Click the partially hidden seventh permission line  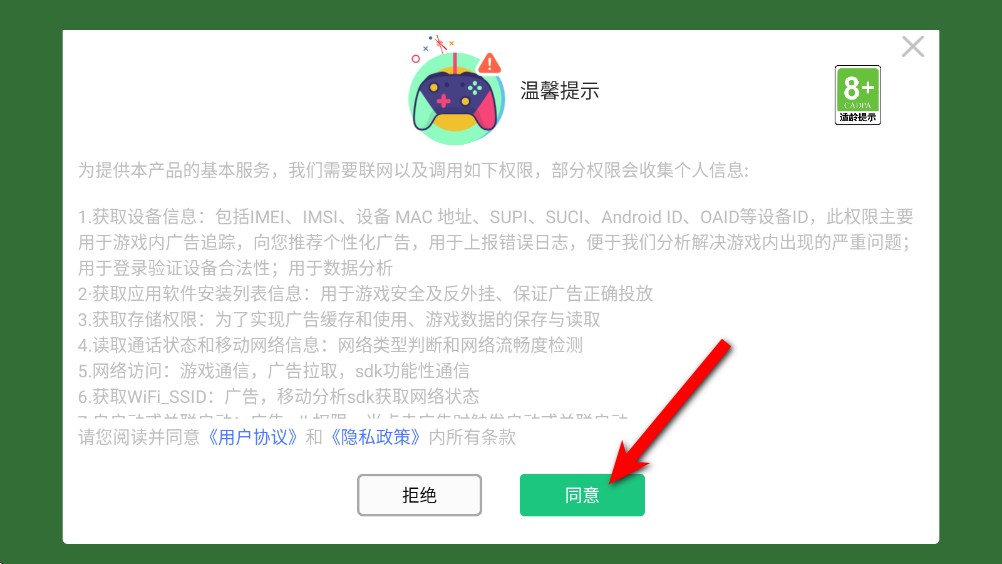click(x=353, y=415)
